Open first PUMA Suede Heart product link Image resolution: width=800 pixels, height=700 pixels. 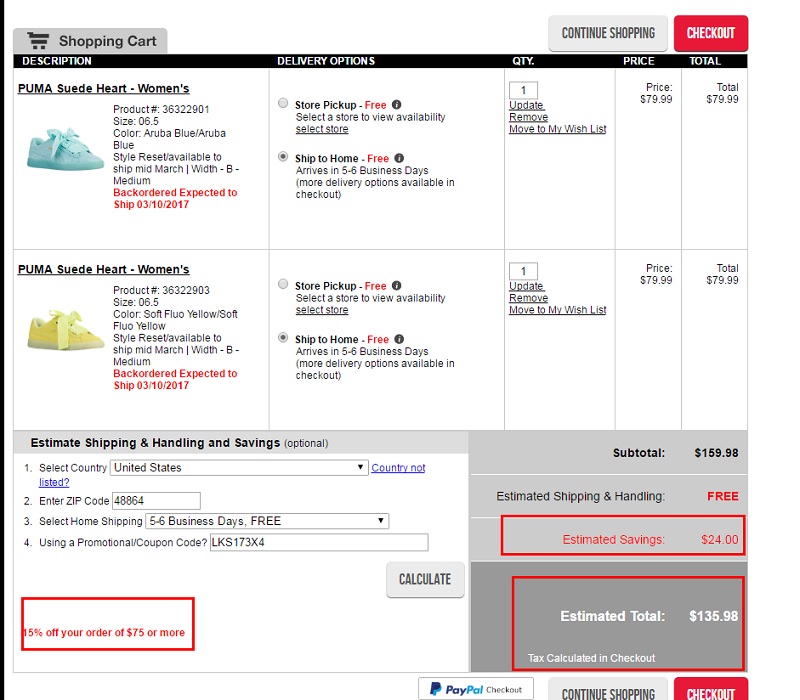point(104,88)
